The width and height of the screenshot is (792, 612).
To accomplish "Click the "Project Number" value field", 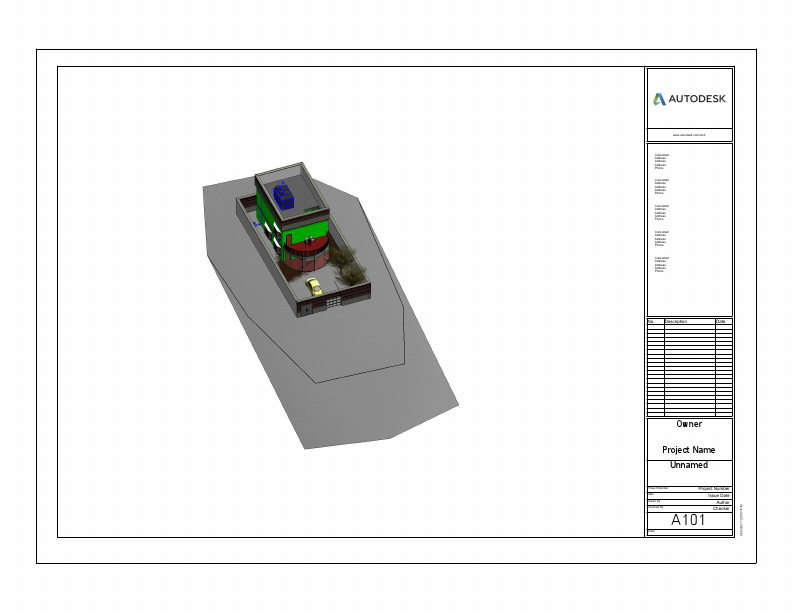I will [x=714, y=489].
